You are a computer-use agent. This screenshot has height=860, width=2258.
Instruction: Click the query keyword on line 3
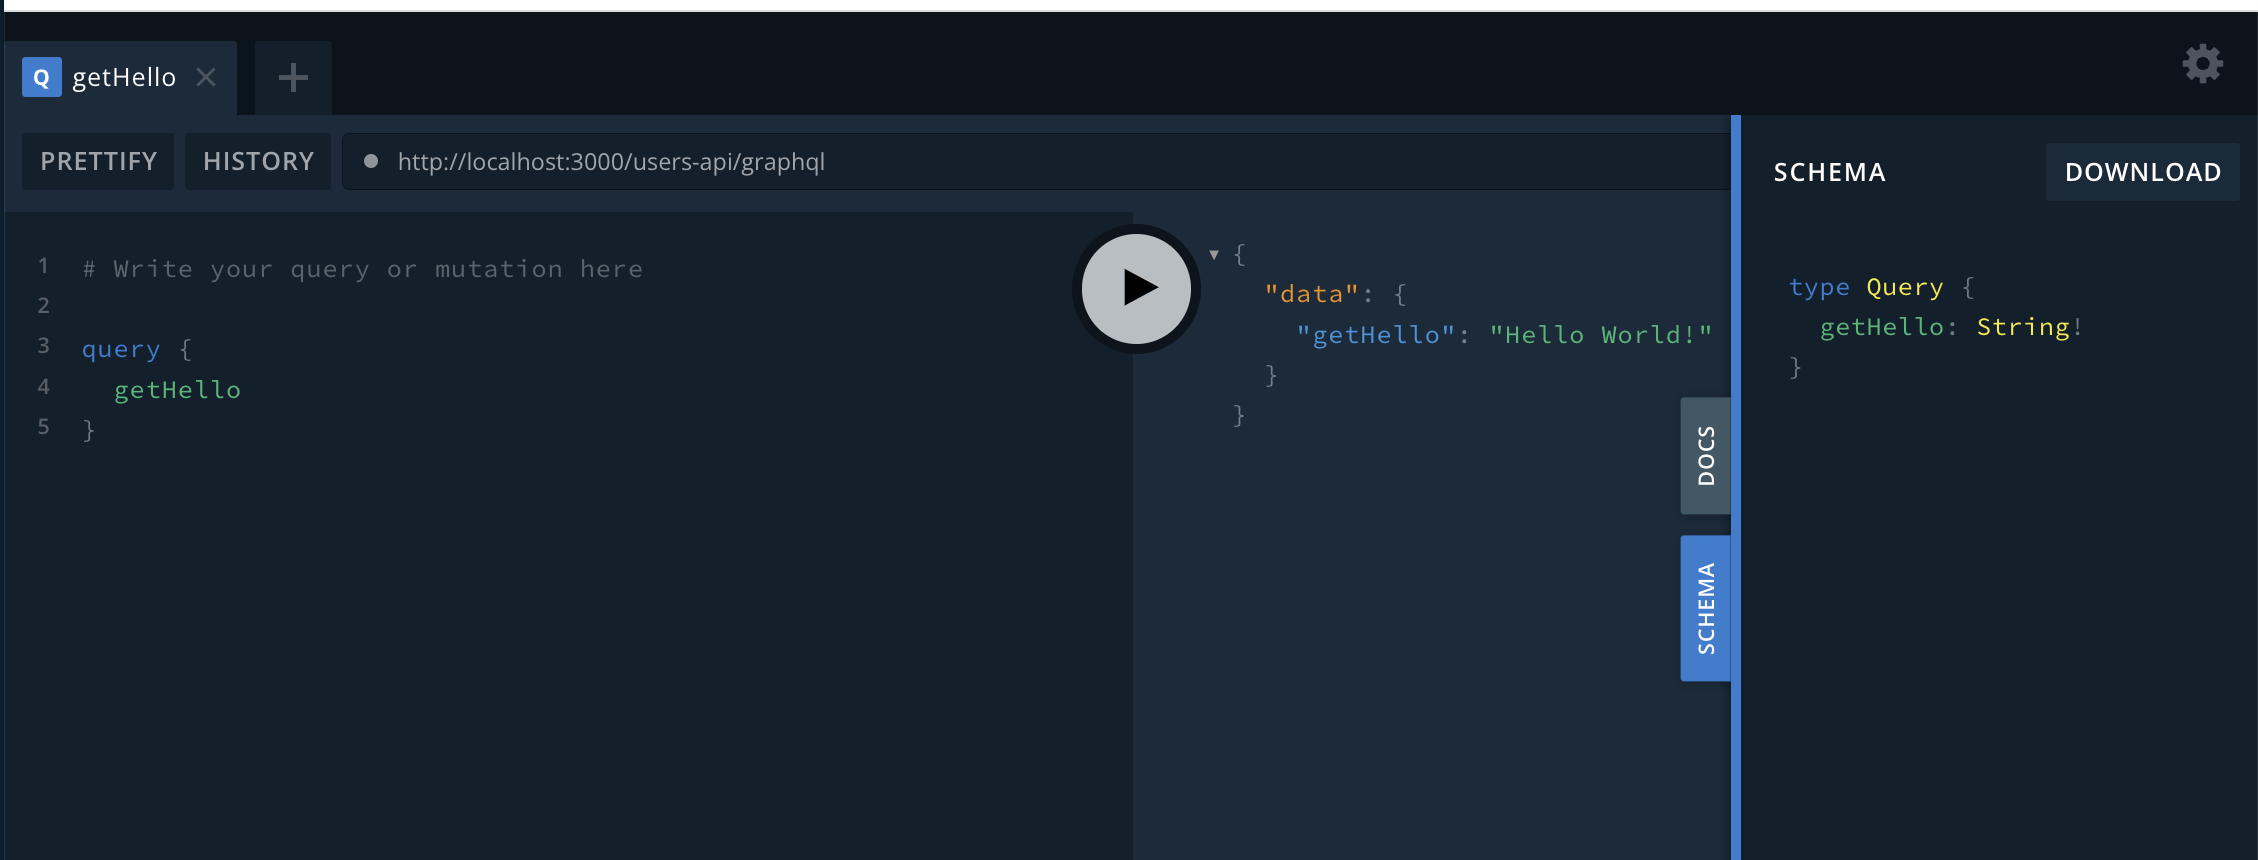coord(121,349)
